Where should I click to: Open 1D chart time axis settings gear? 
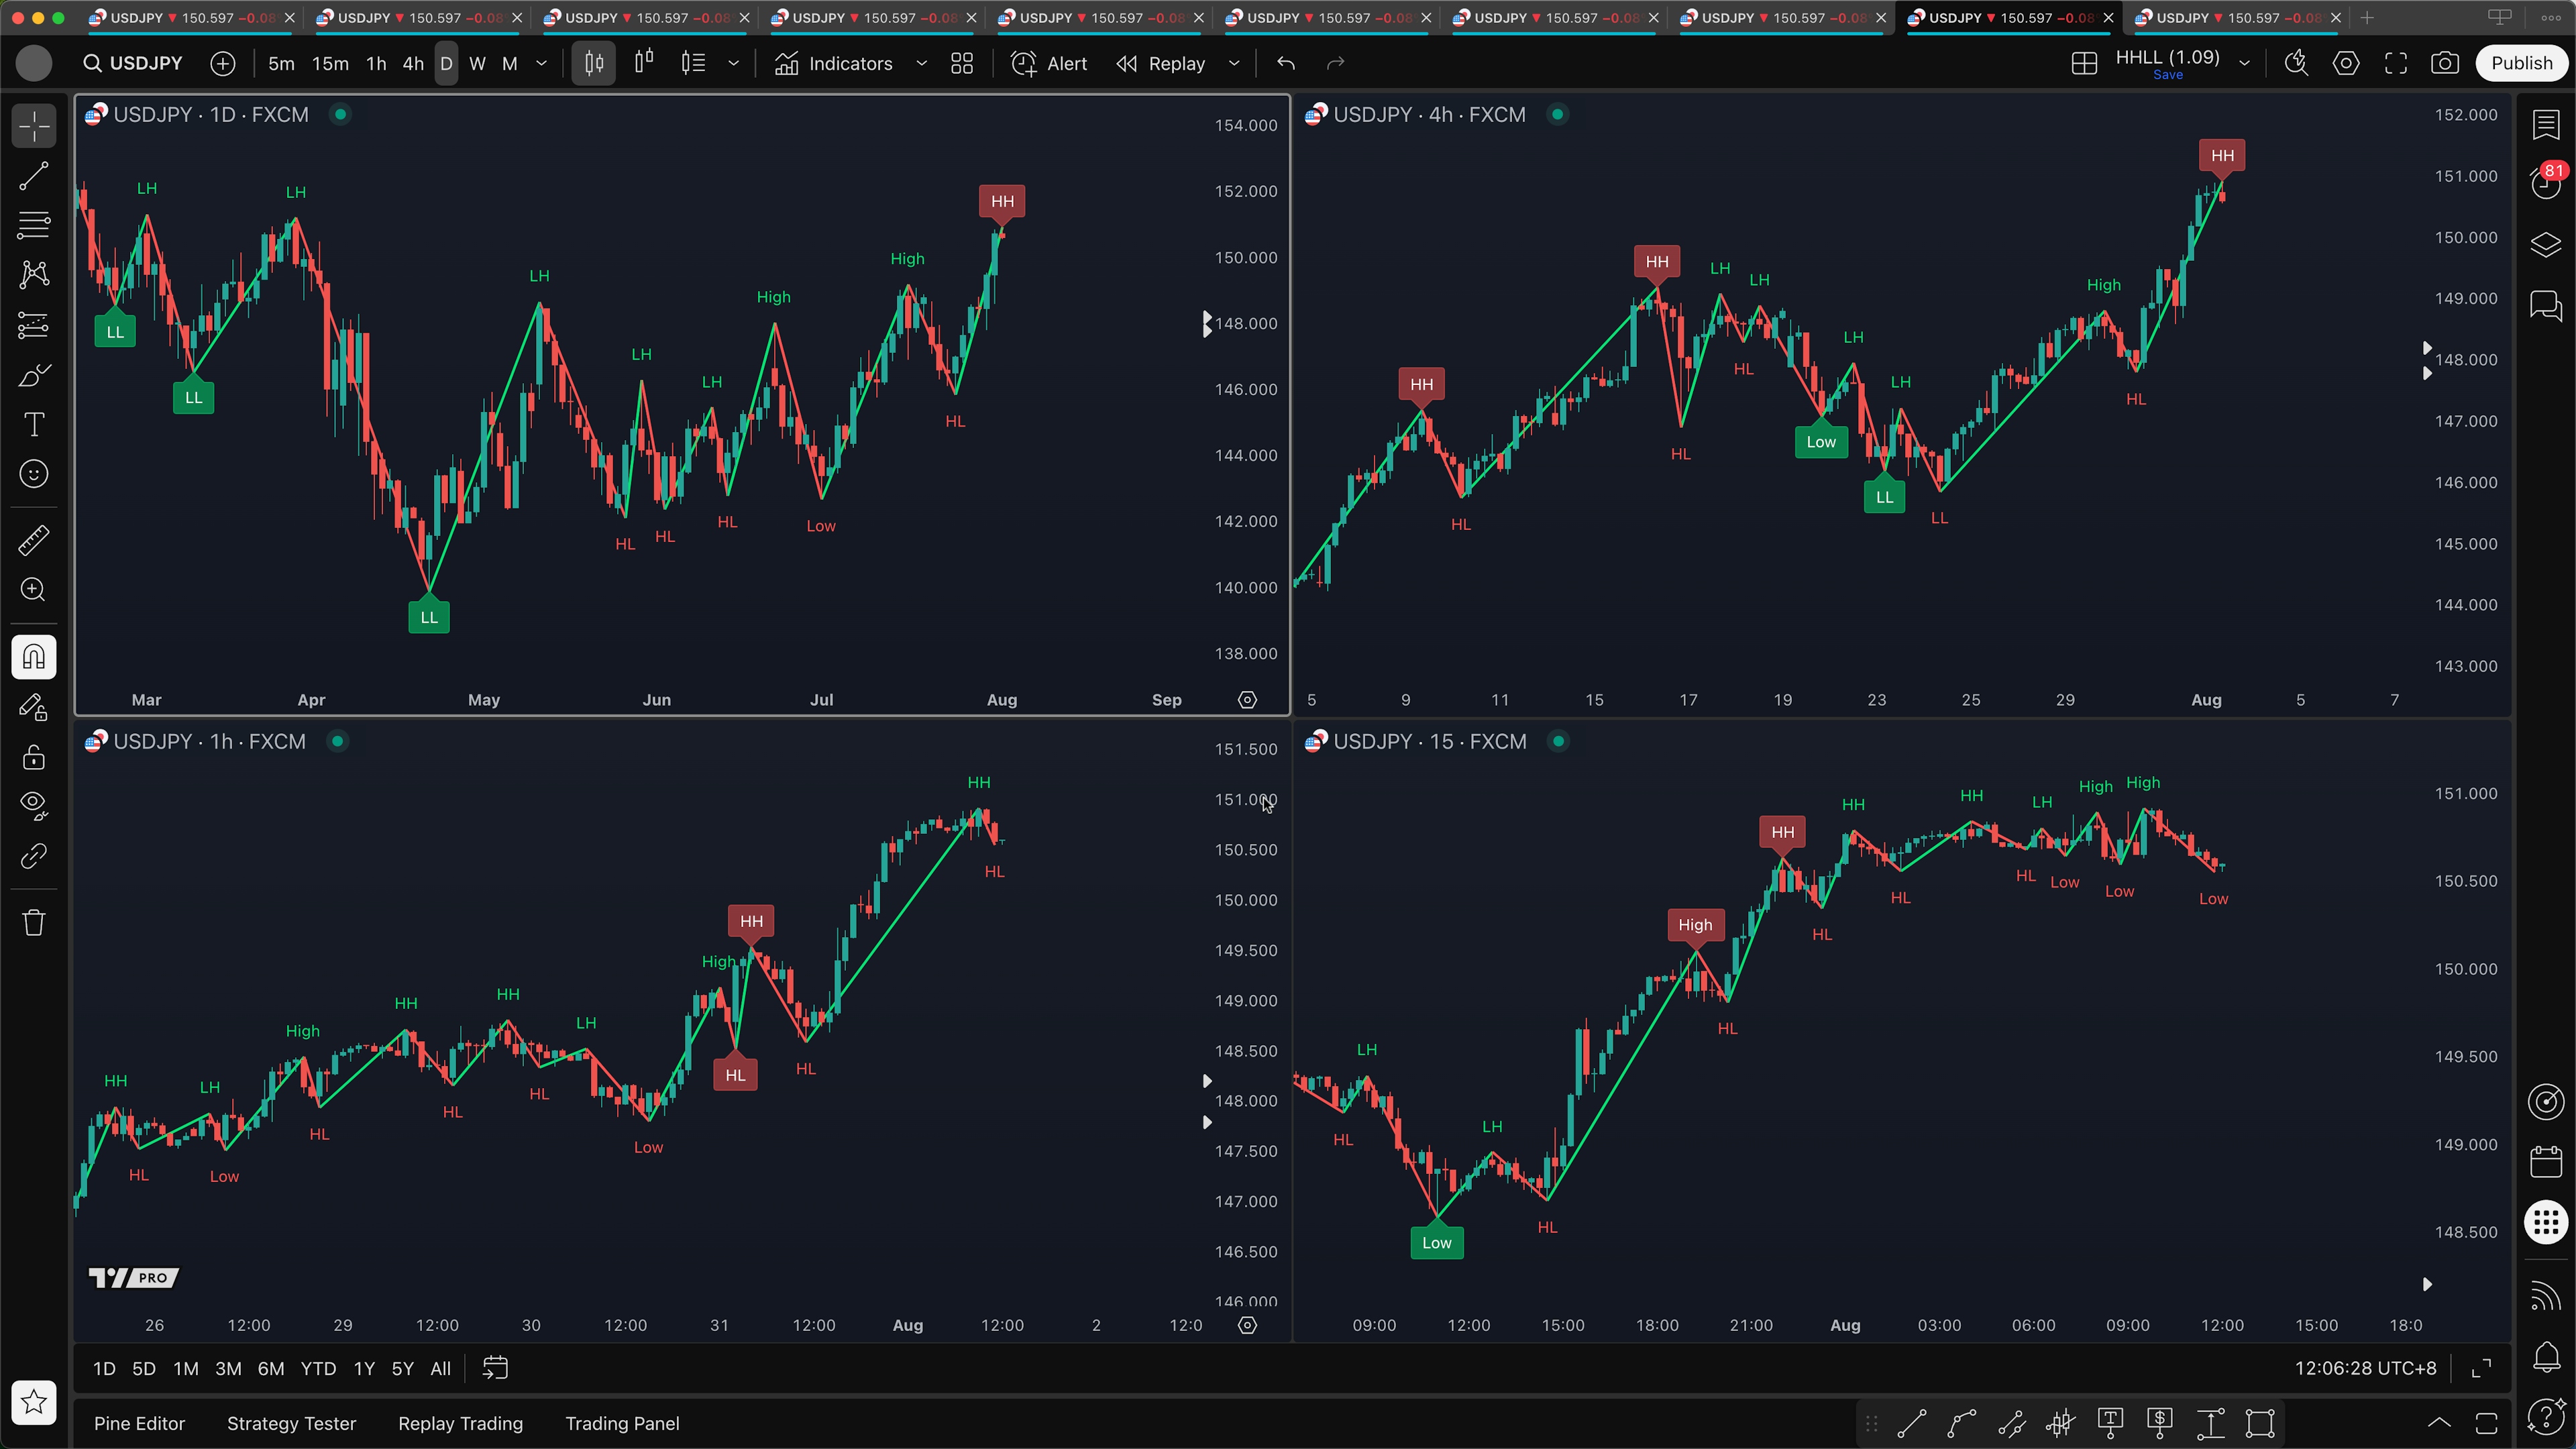coord(1247,700)
